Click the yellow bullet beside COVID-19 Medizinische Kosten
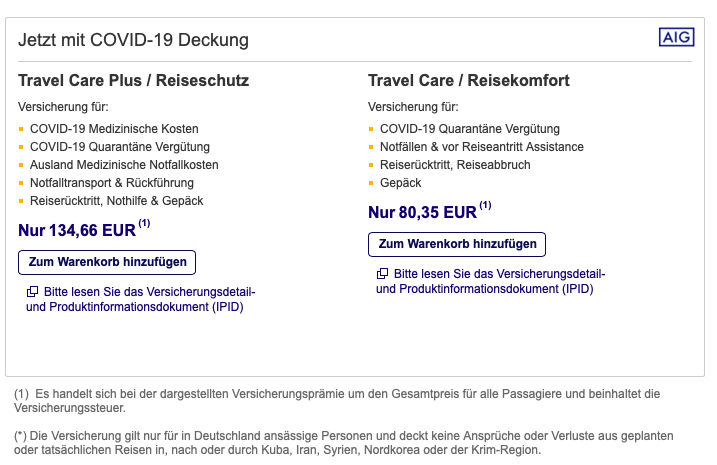 pyautogui.click(x=21, y=129)
